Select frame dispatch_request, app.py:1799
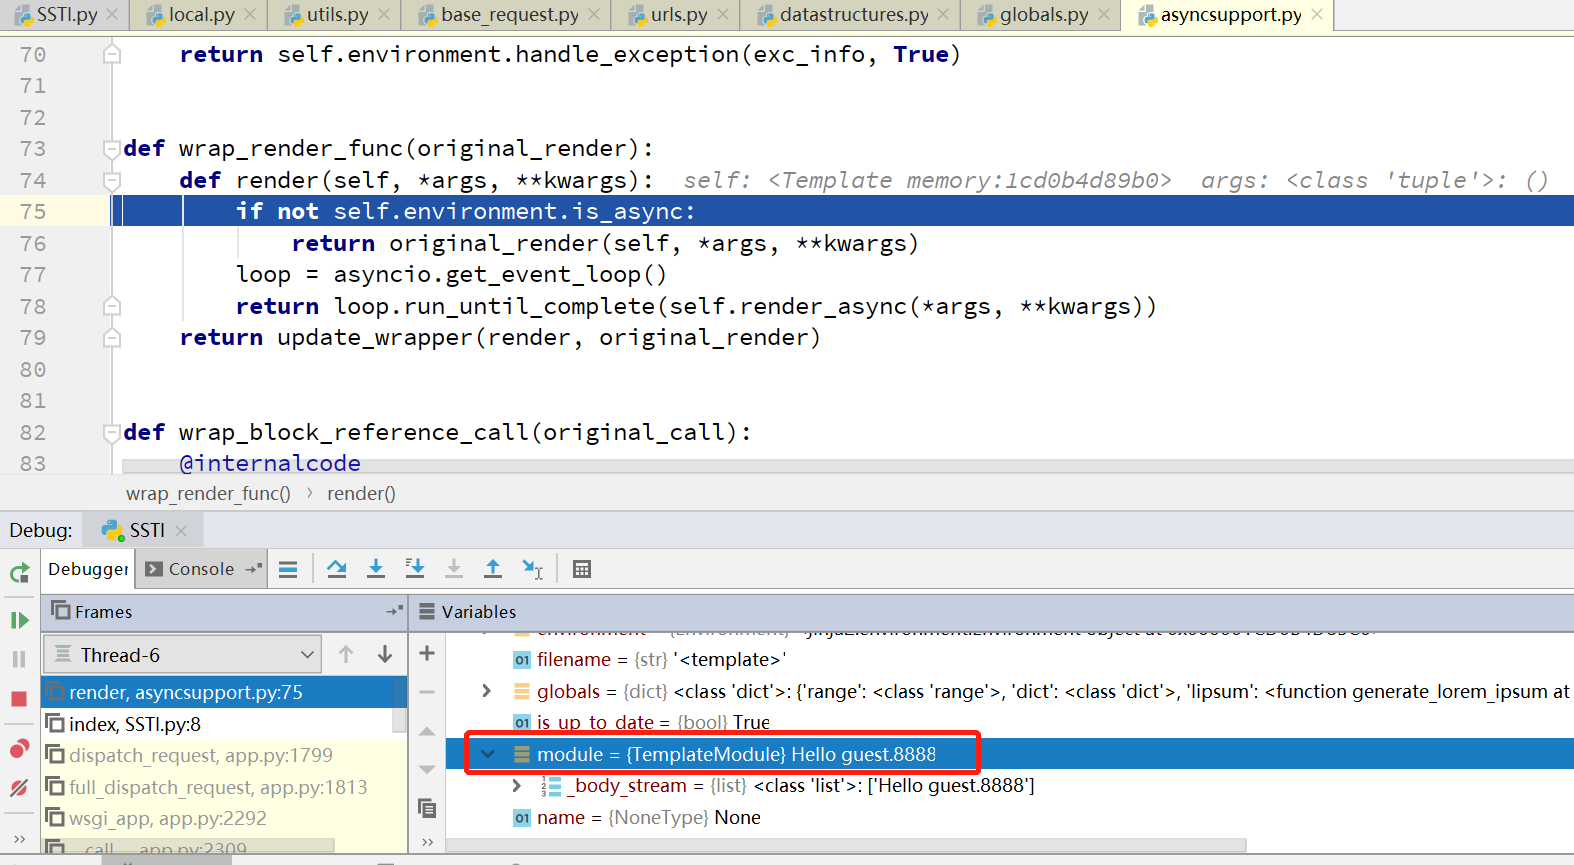The image size is (1574, 865). (217, 756)
